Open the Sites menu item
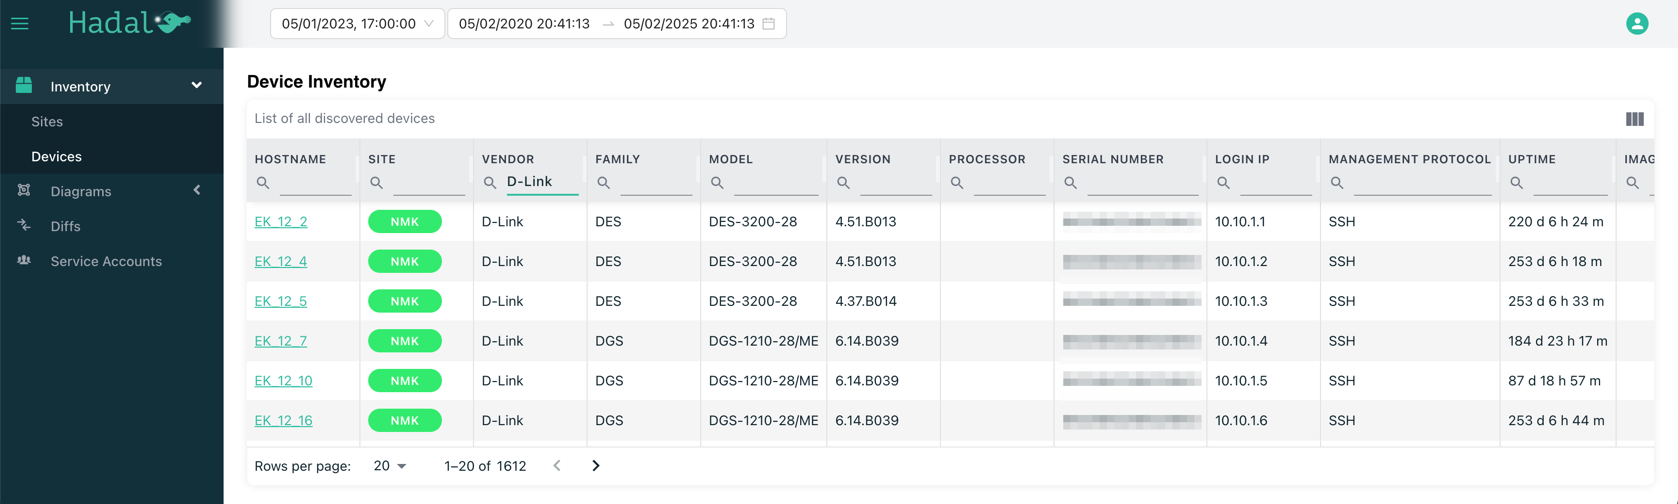 47,121
